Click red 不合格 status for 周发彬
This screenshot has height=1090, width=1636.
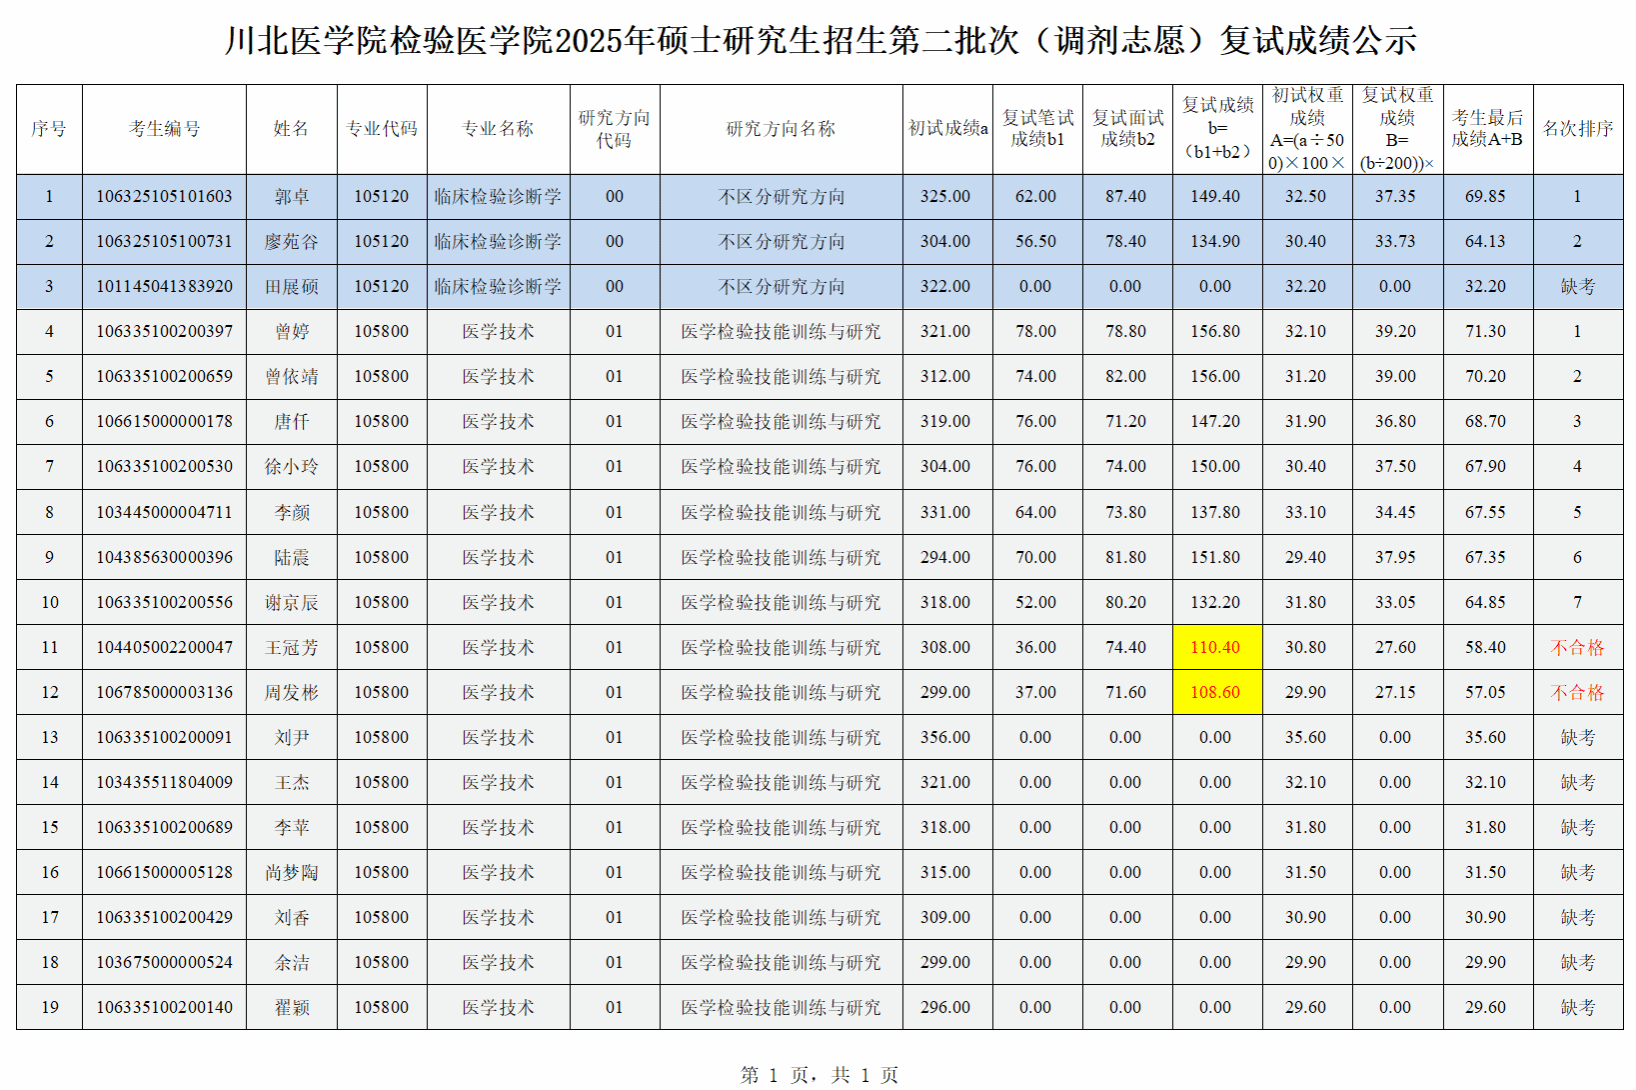[x=1577, y=692]
